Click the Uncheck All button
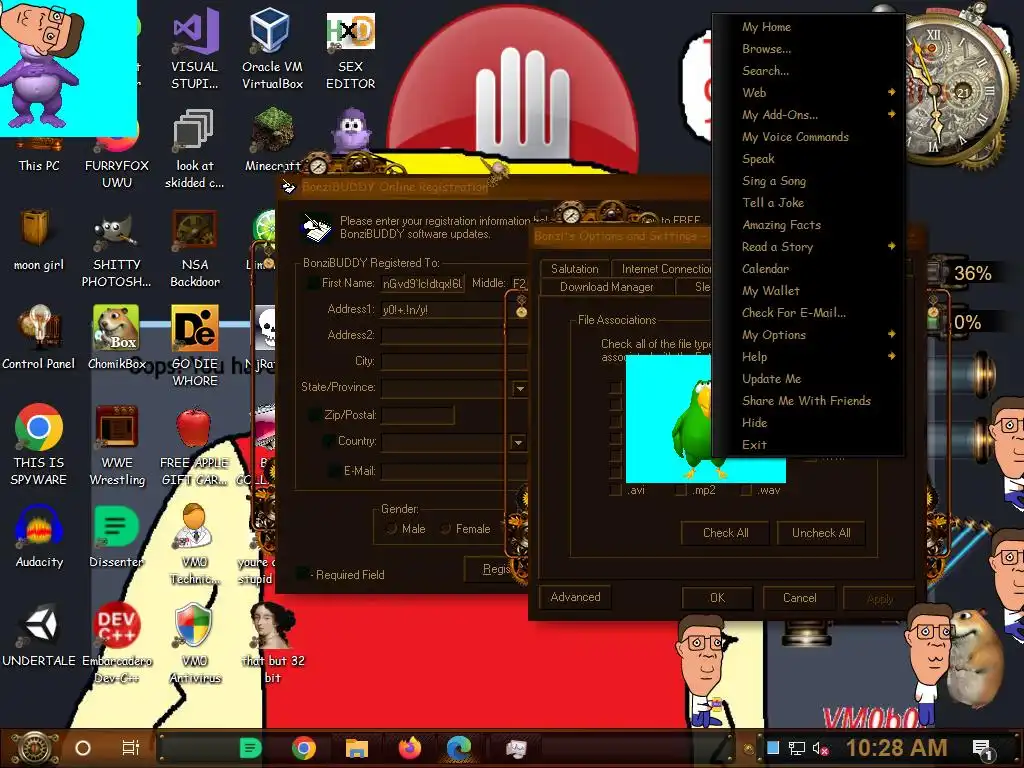Image resolution: width=1024 pixels, height=768 pixels. click(x=821, y=533)
